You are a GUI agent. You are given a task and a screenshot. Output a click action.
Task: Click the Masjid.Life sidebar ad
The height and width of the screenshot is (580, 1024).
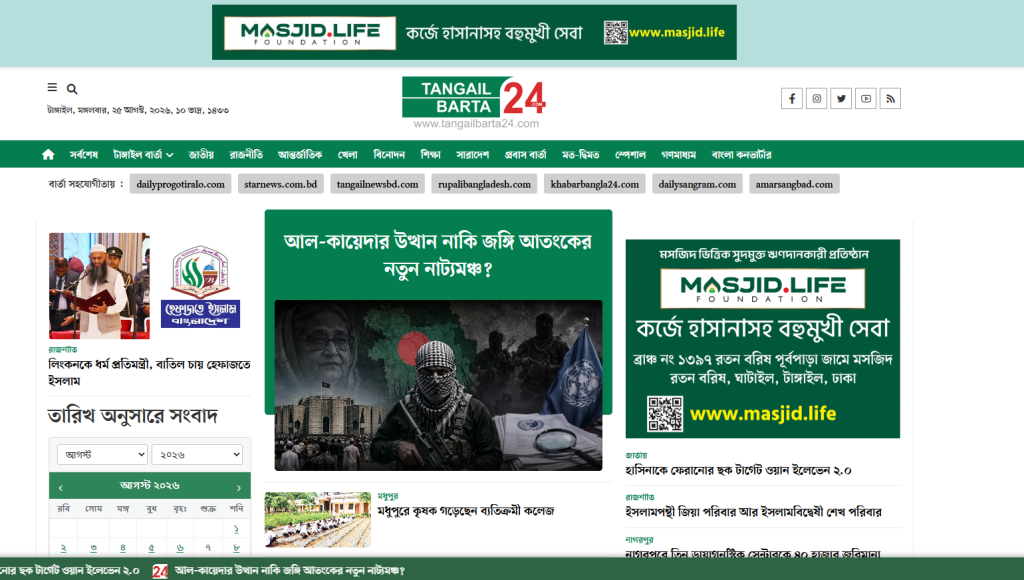763,338
